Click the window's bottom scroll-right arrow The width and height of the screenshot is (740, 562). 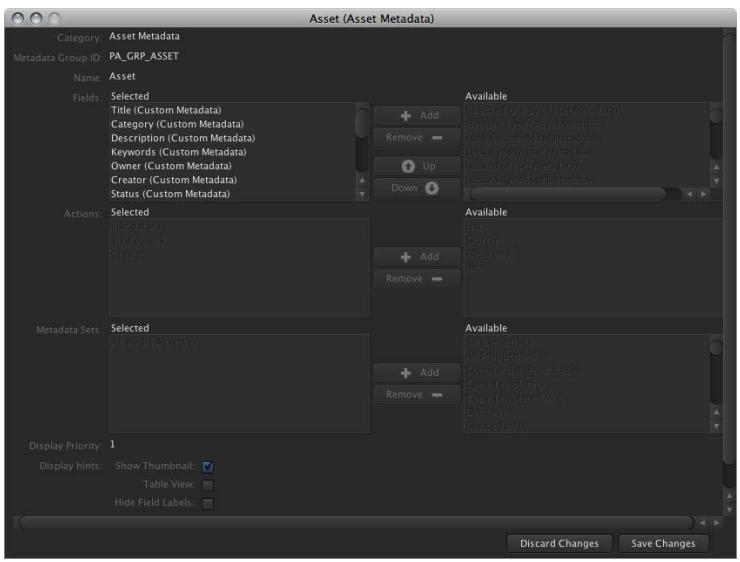pyautogui.click(x=717, y=522)
